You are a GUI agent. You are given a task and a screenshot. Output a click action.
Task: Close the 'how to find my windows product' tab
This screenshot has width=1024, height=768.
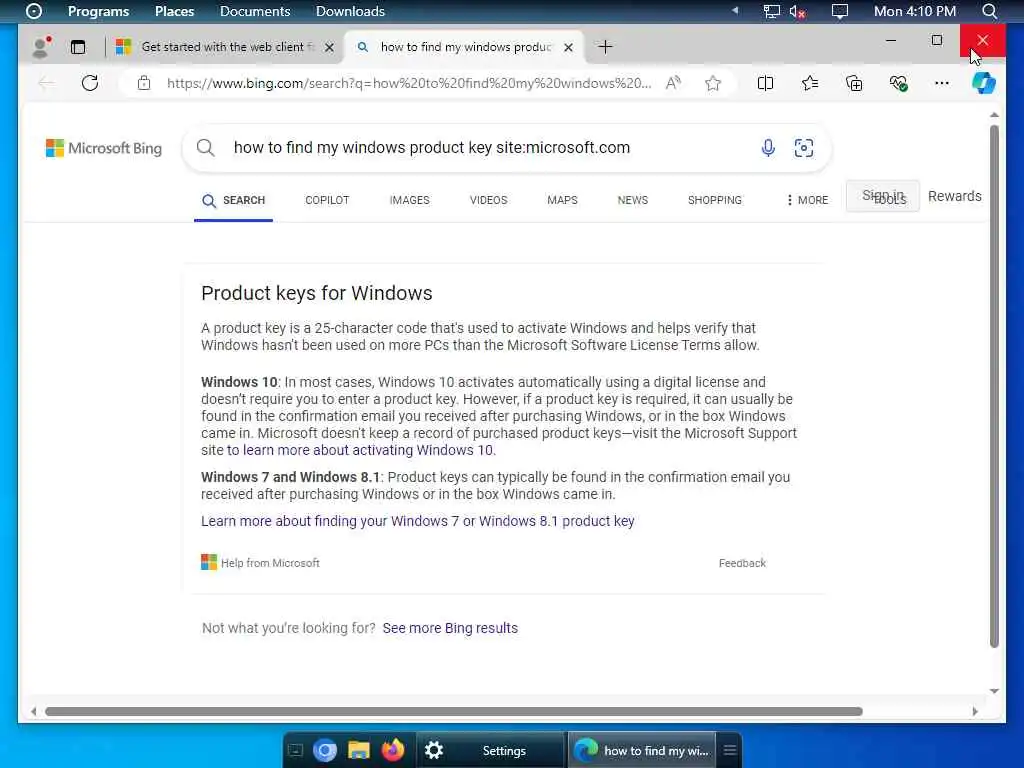tap(568, 47)
